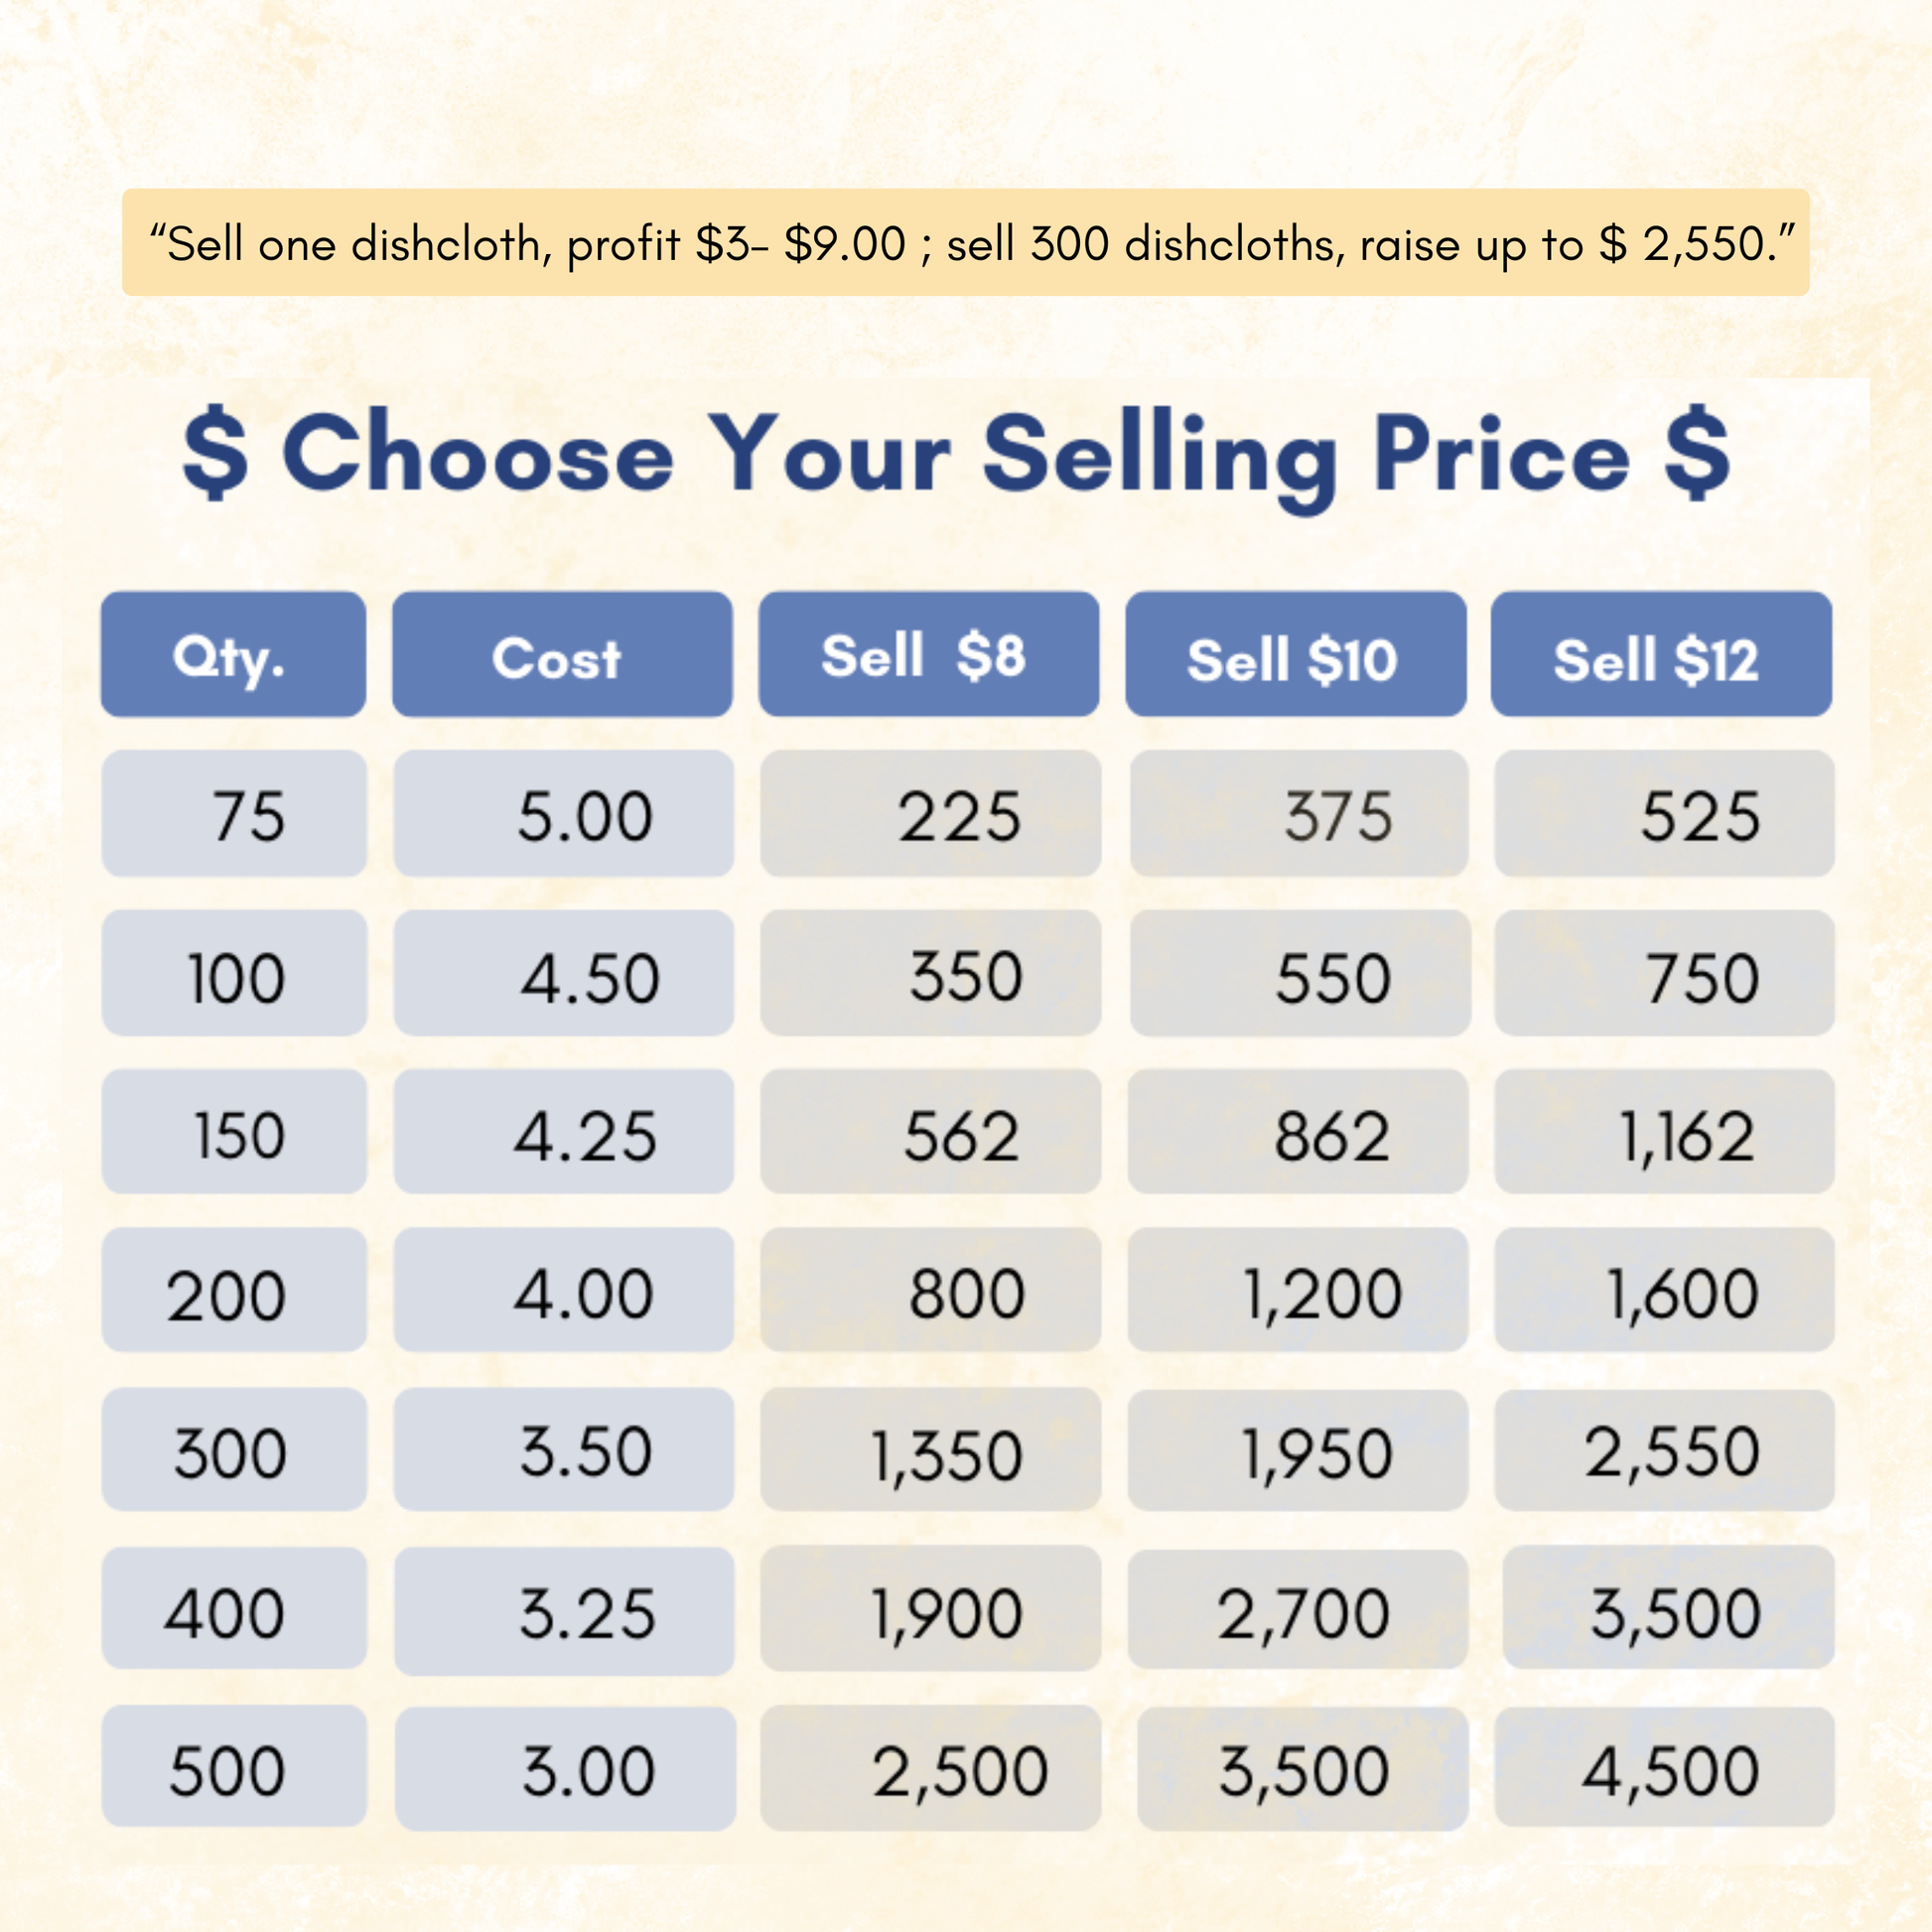
Task: Select the 375 profit cell
Action: [1298, 814]
